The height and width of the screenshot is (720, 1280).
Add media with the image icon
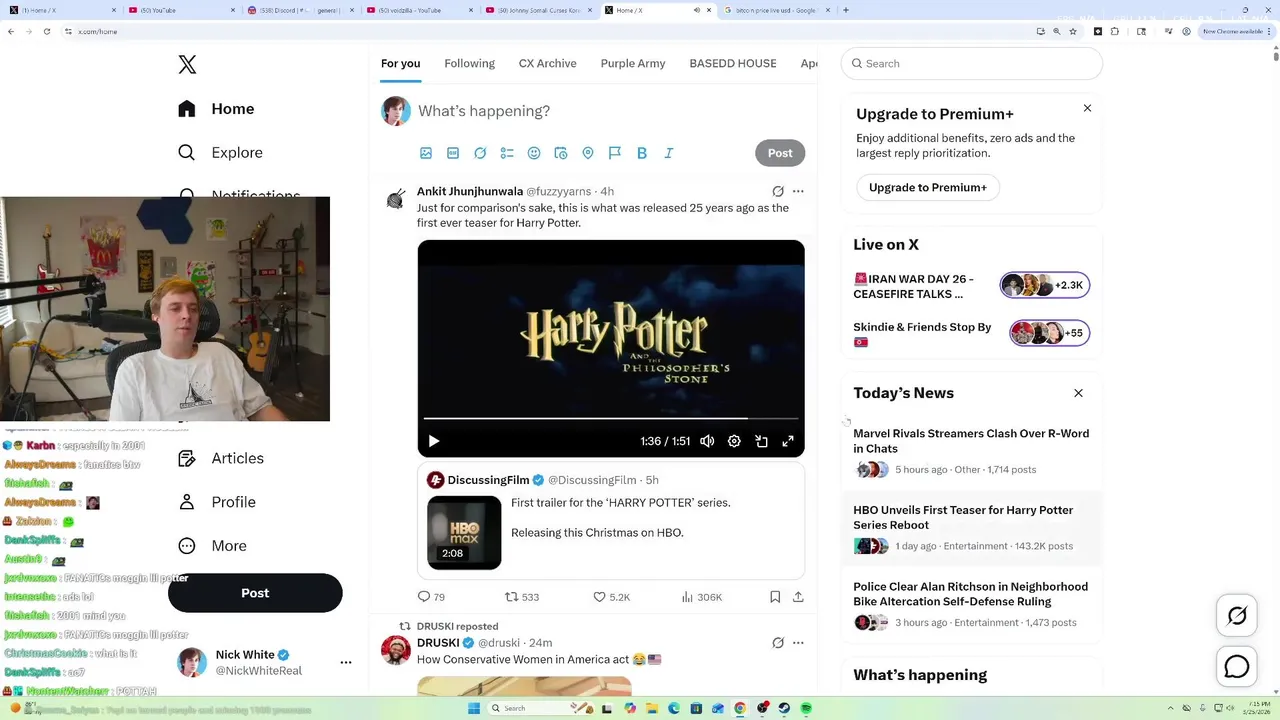point(426,153)
